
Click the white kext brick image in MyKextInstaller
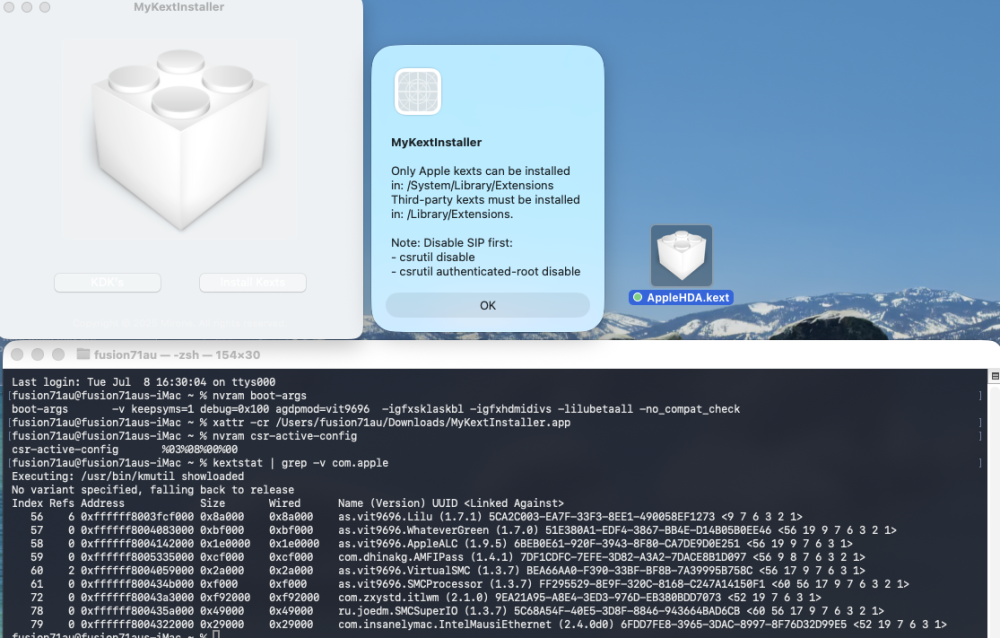[x=180, y=139]
